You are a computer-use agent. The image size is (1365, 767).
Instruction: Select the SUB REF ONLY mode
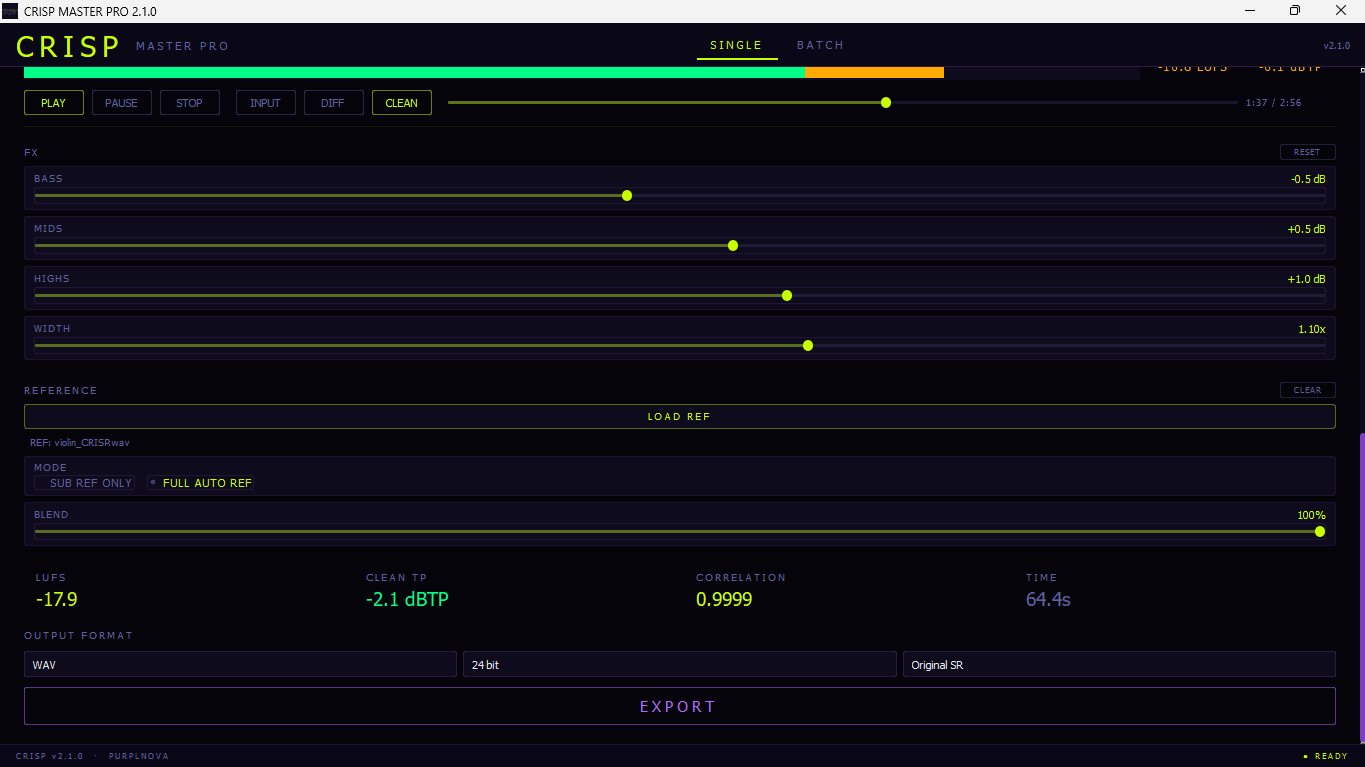point(84,482)
